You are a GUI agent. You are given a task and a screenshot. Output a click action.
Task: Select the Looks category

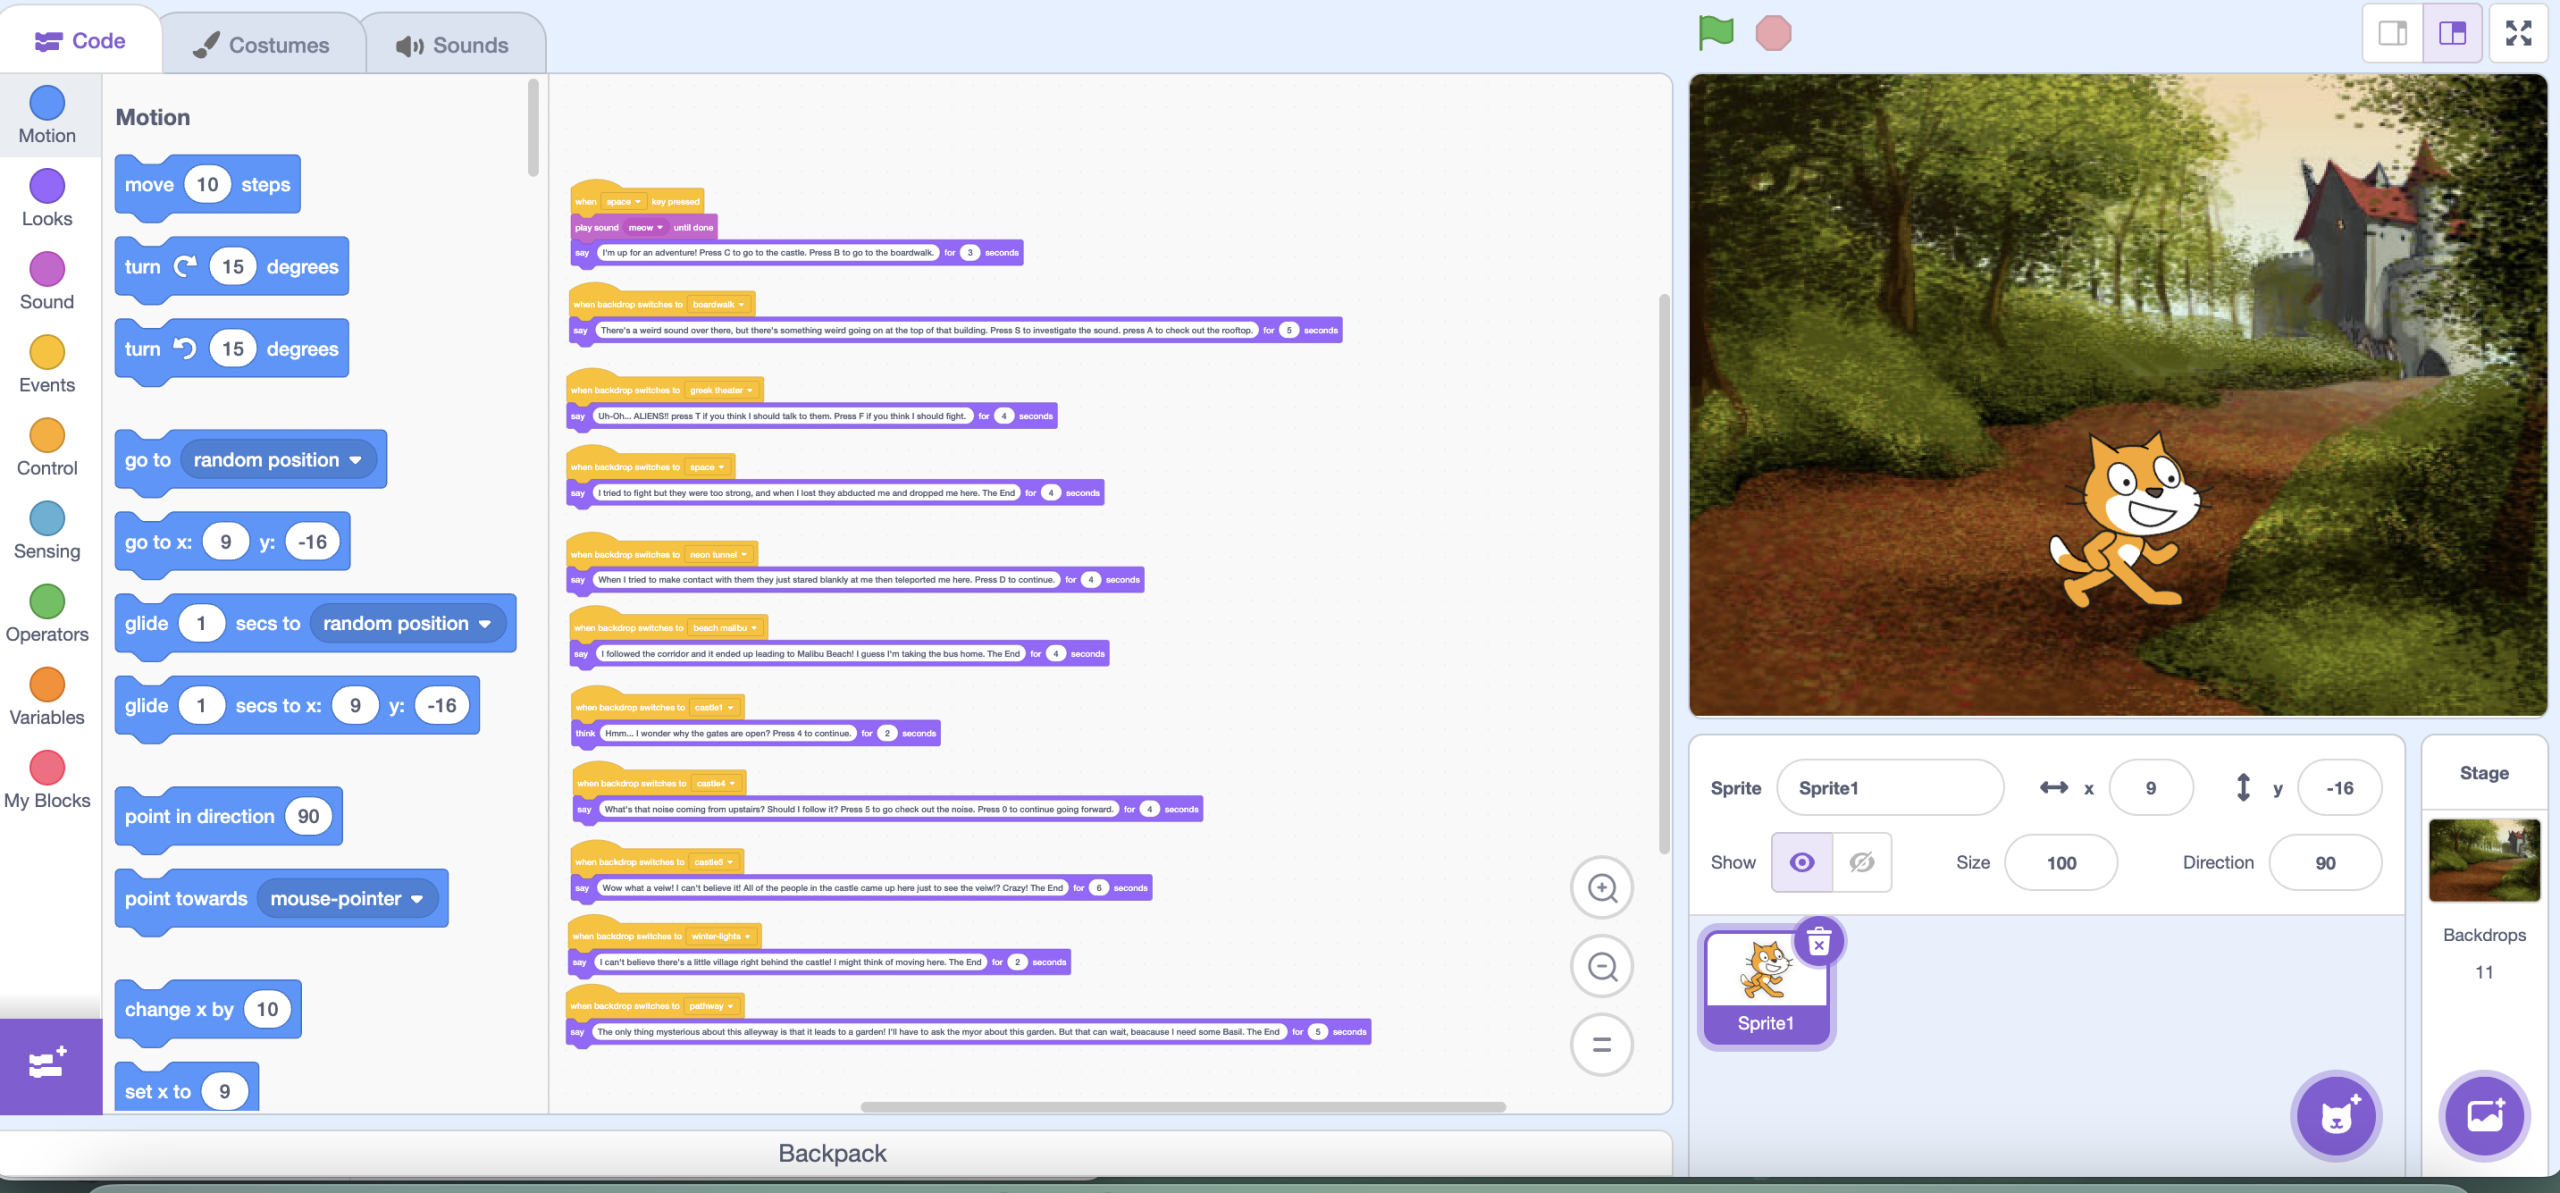click(47, 199)
